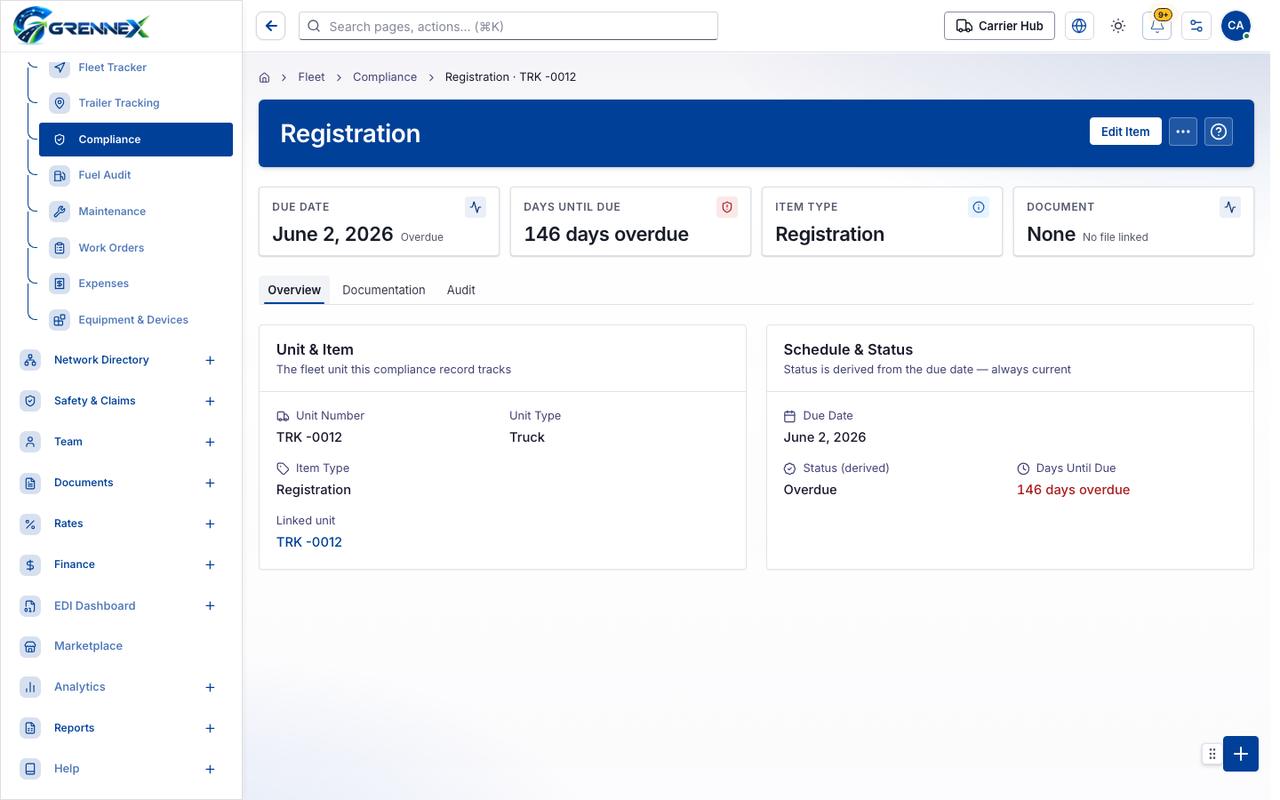Switch to the Overview tab
Viewport: 1280px width, 800px height.
pos(294,290)
